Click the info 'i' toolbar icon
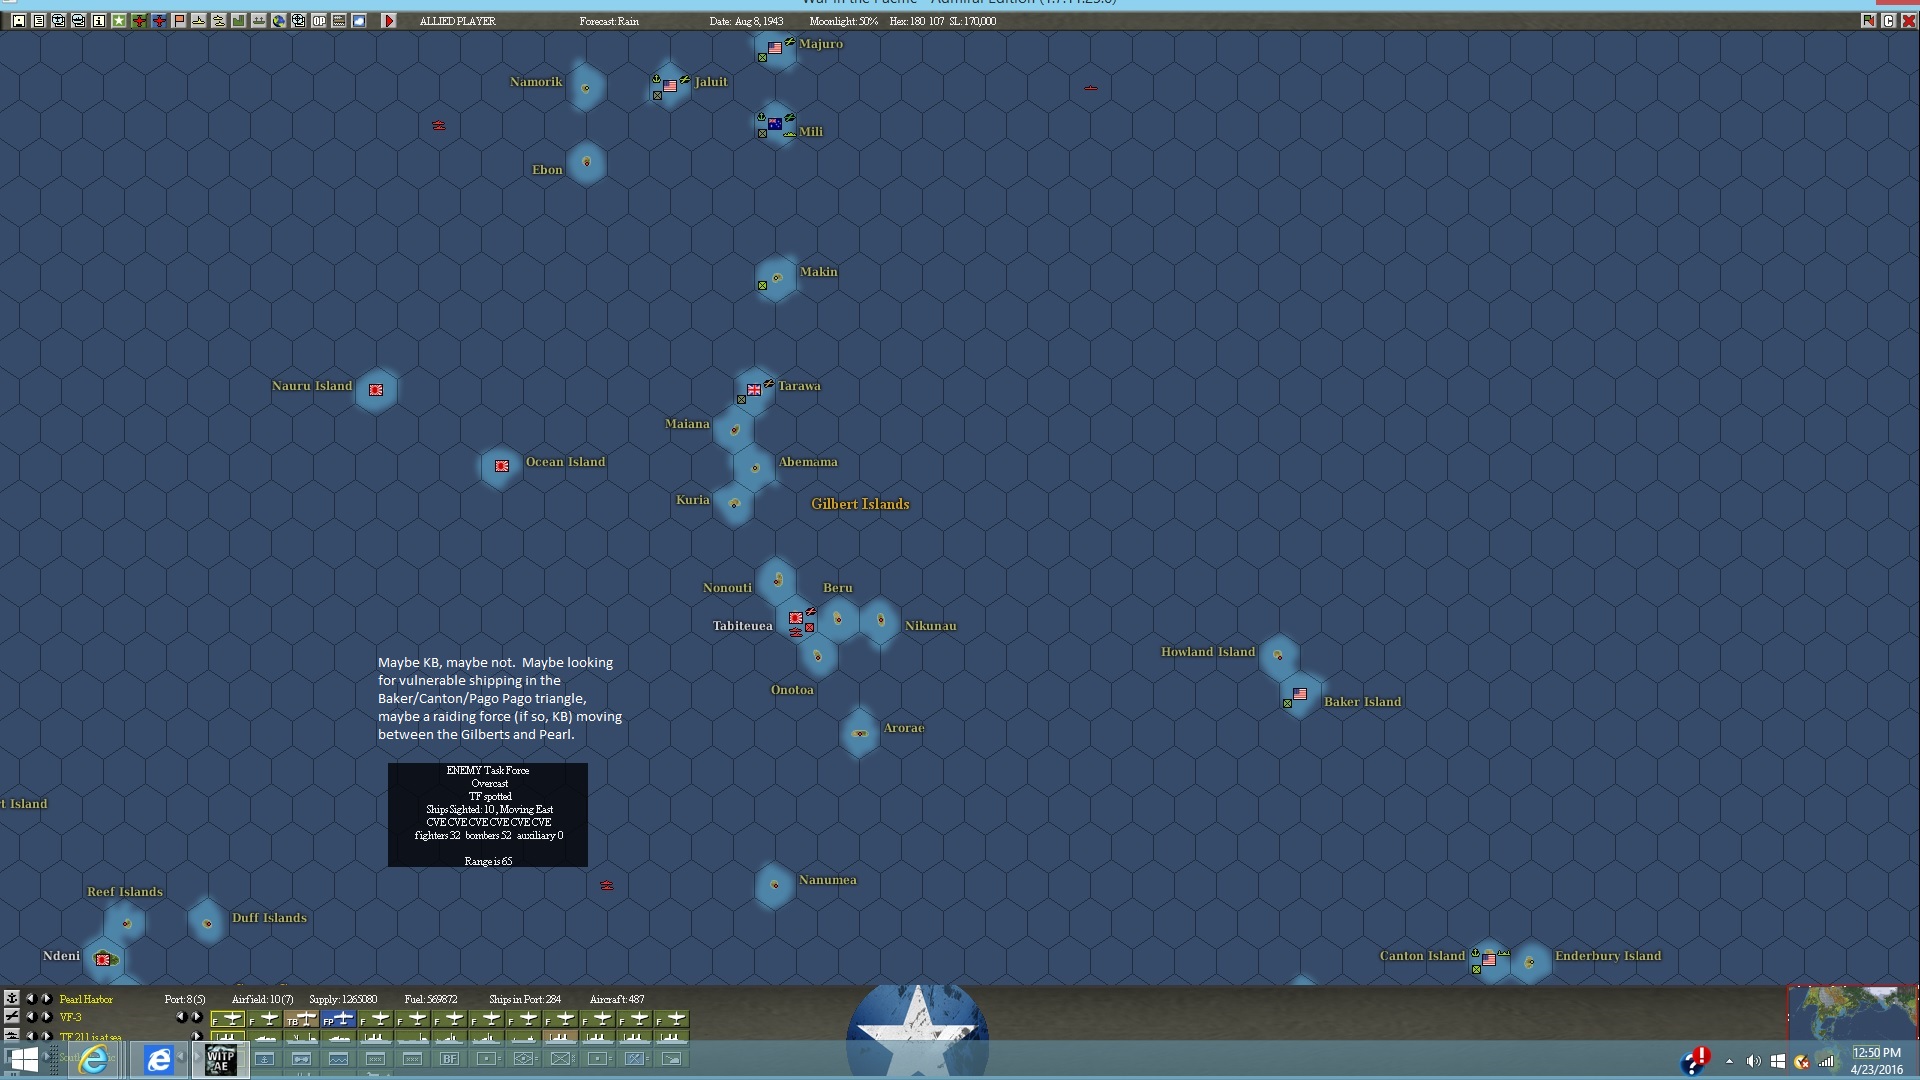 (98, 20)
